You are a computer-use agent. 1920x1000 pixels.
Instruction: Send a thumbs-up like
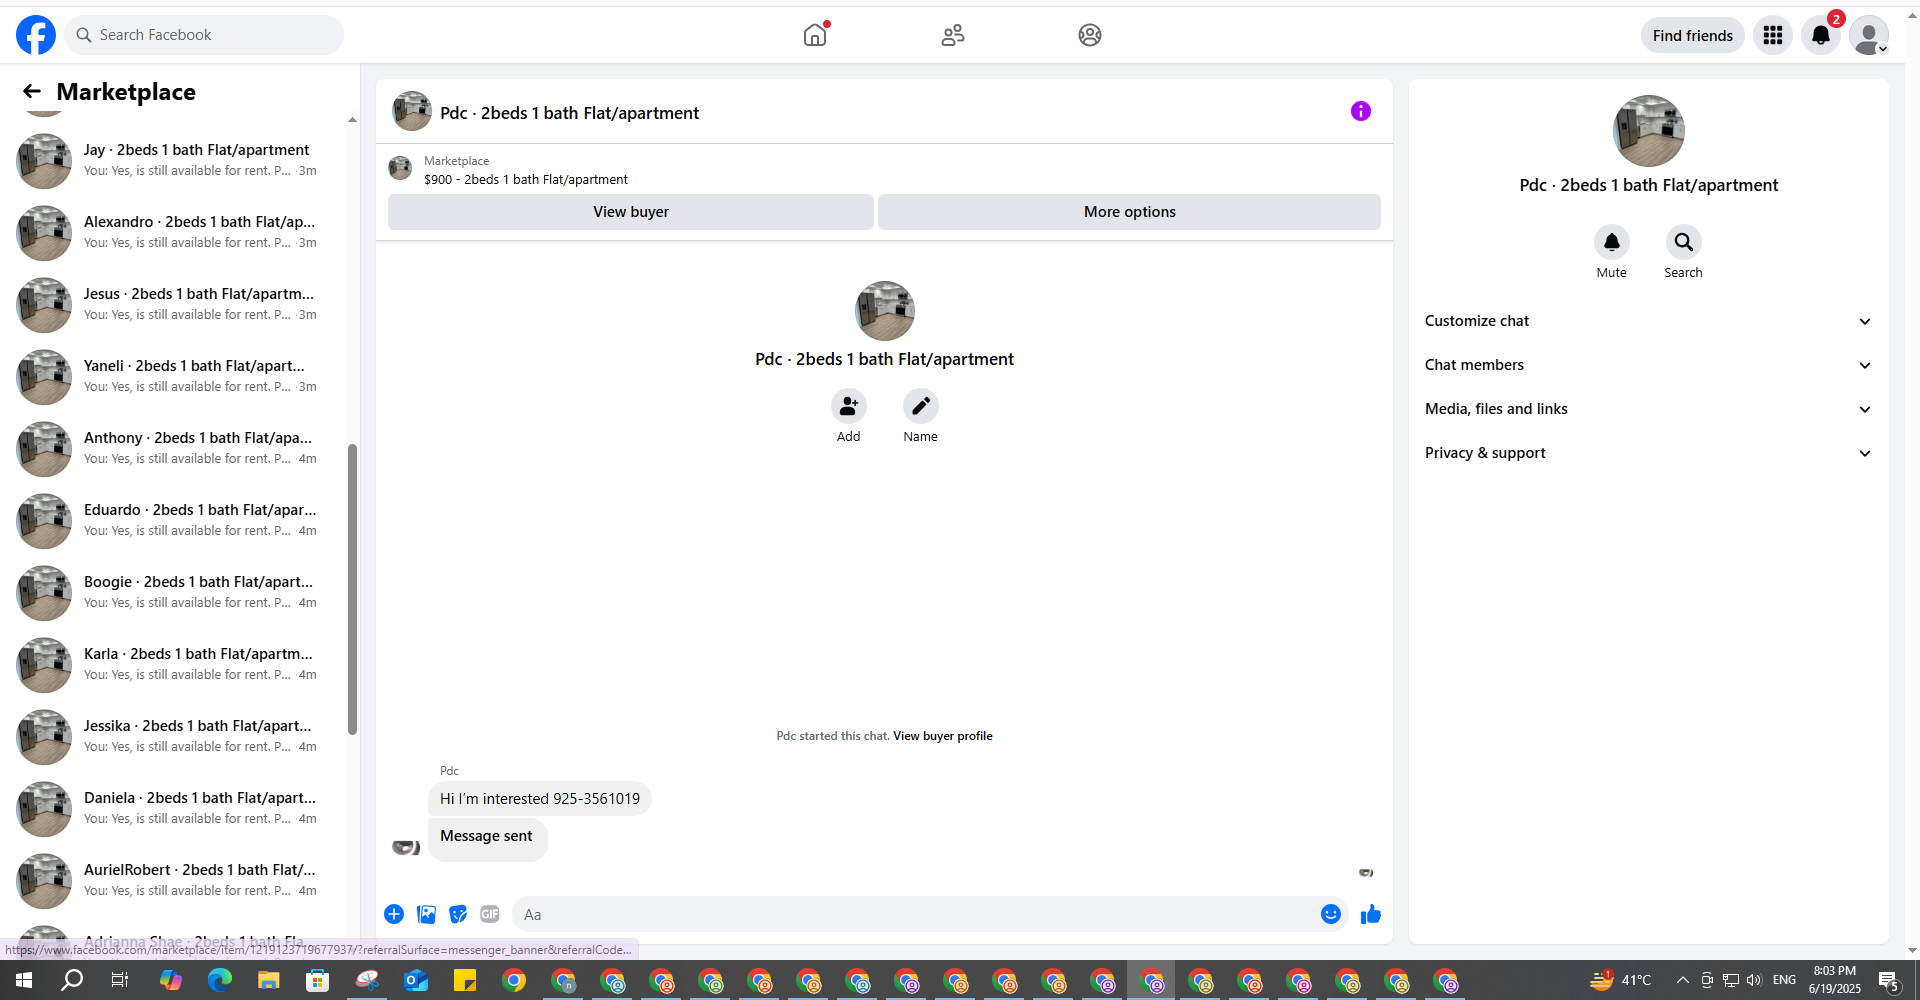[x=1371, y=914]
